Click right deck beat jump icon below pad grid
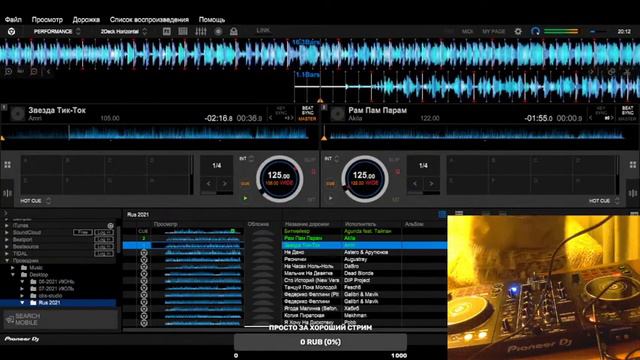 (633, 193)
